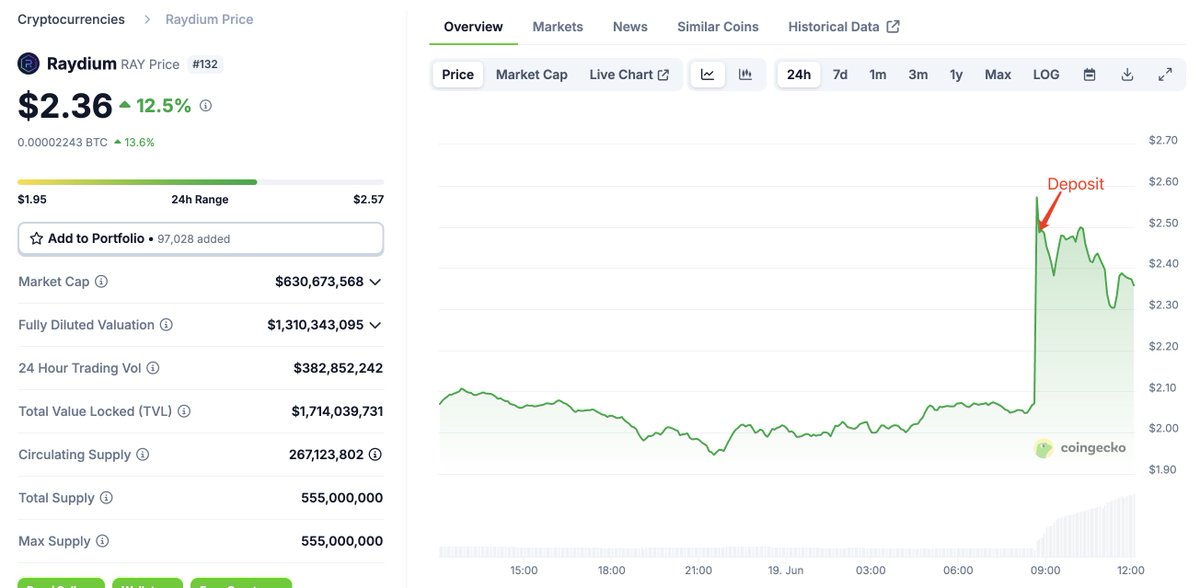Download chart data icon
The height and width of the screenshot is (588, 1200).
pyautogui.click(x=1127, y=74)
